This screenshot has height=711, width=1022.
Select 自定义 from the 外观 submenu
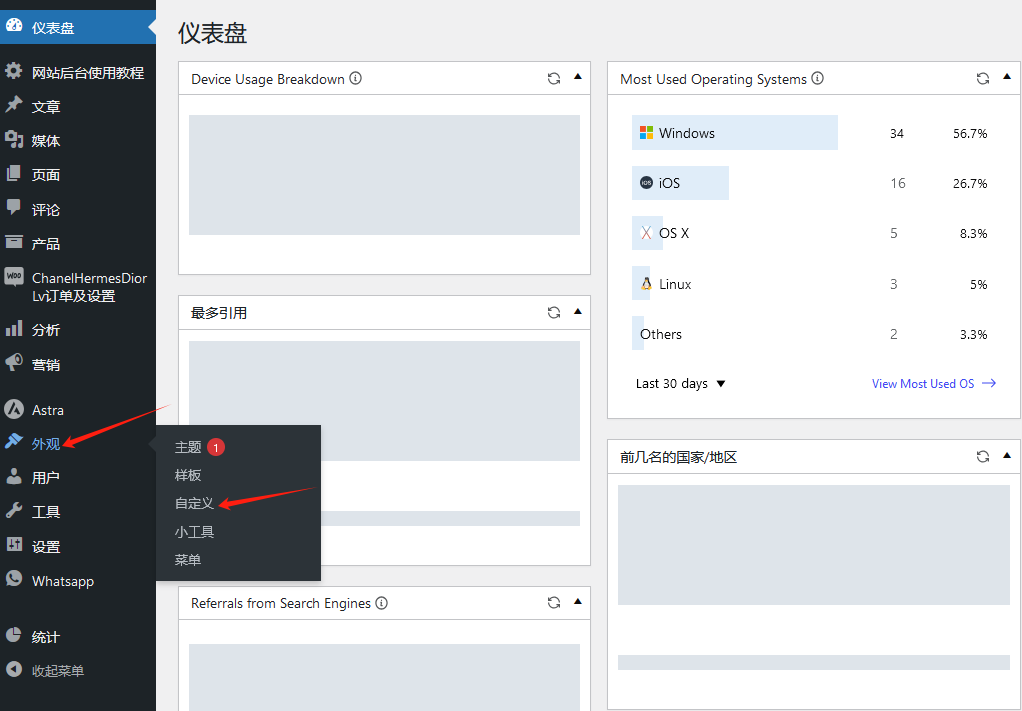point(194,504)
